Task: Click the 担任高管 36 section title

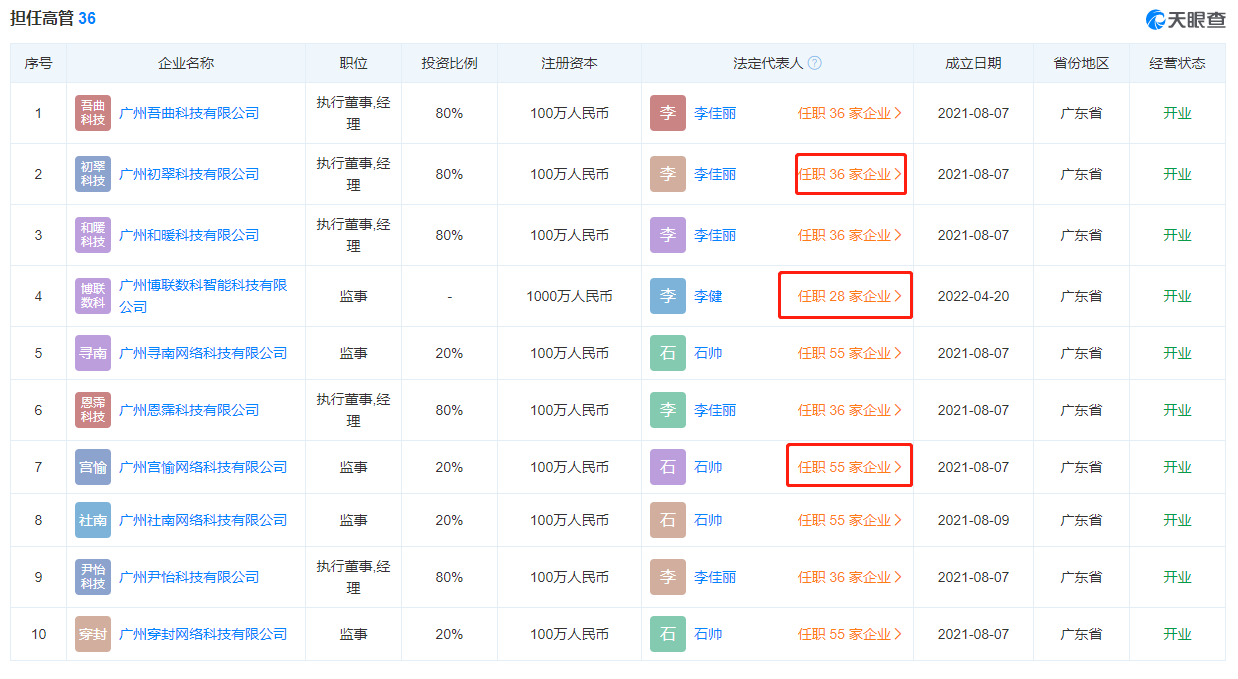Action: pyautogui.click(x=53, y=18)
